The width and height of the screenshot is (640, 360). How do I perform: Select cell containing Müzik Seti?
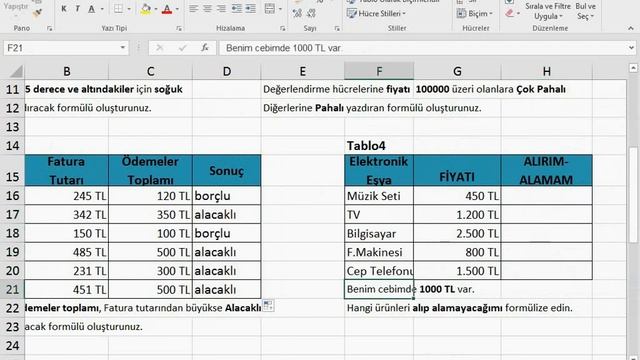[x=379, y=196]
